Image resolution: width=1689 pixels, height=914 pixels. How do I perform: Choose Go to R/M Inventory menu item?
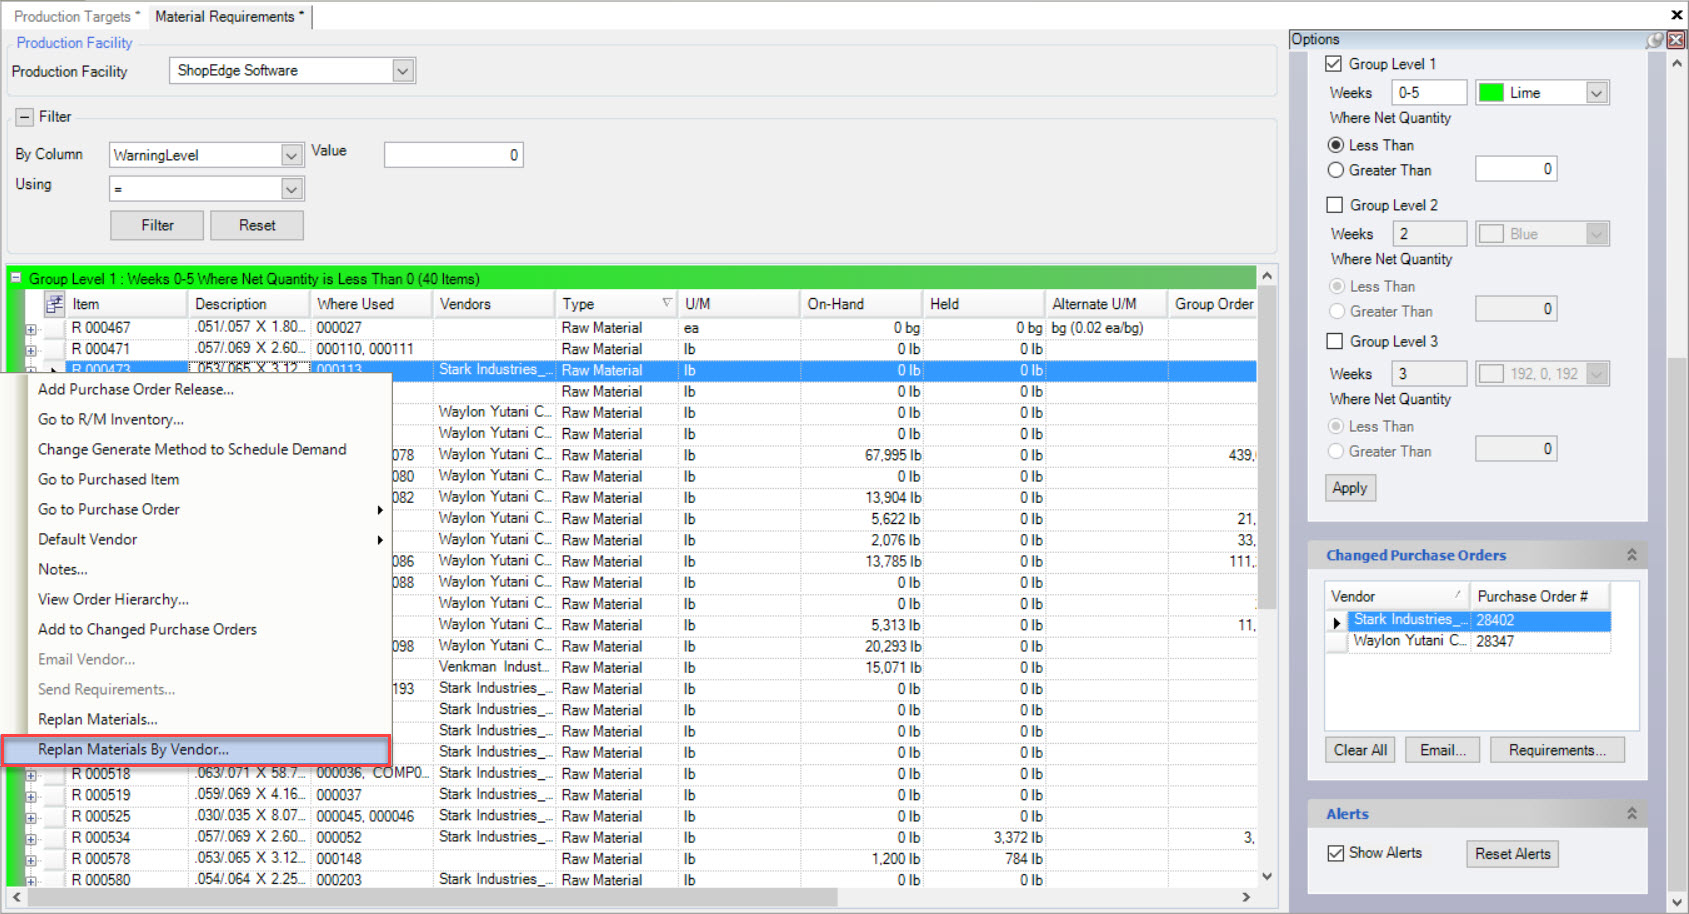(x=208, y=419)
